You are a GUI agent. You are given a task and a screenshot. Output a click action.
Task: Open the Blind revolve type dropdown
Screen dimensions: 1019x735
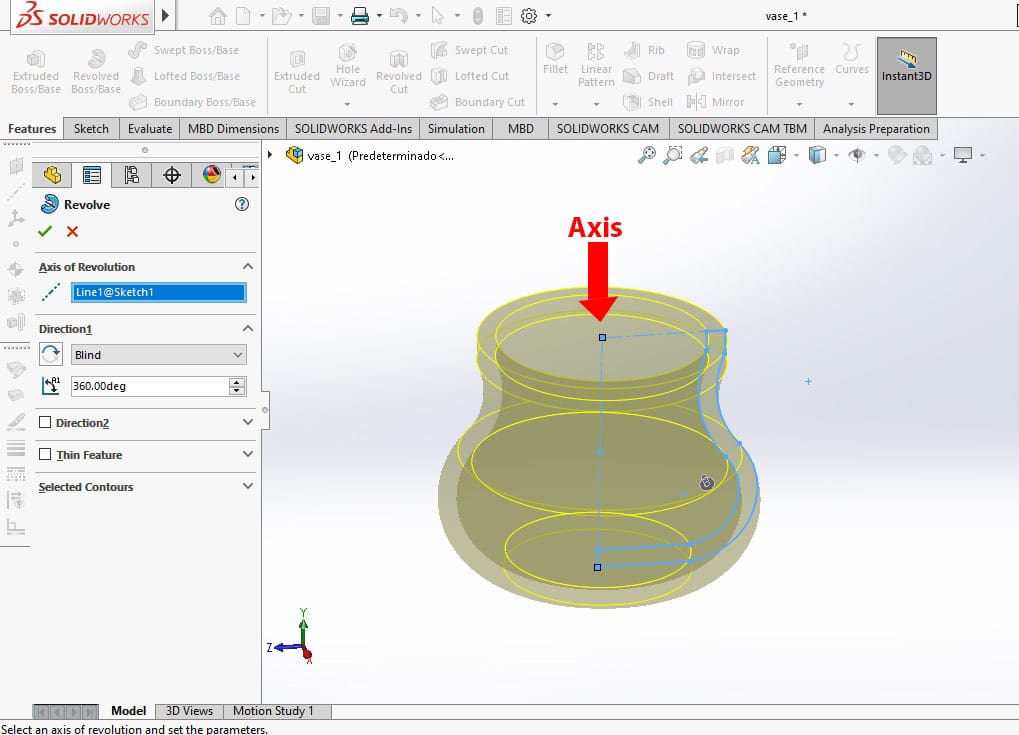[x=158, y=355]
